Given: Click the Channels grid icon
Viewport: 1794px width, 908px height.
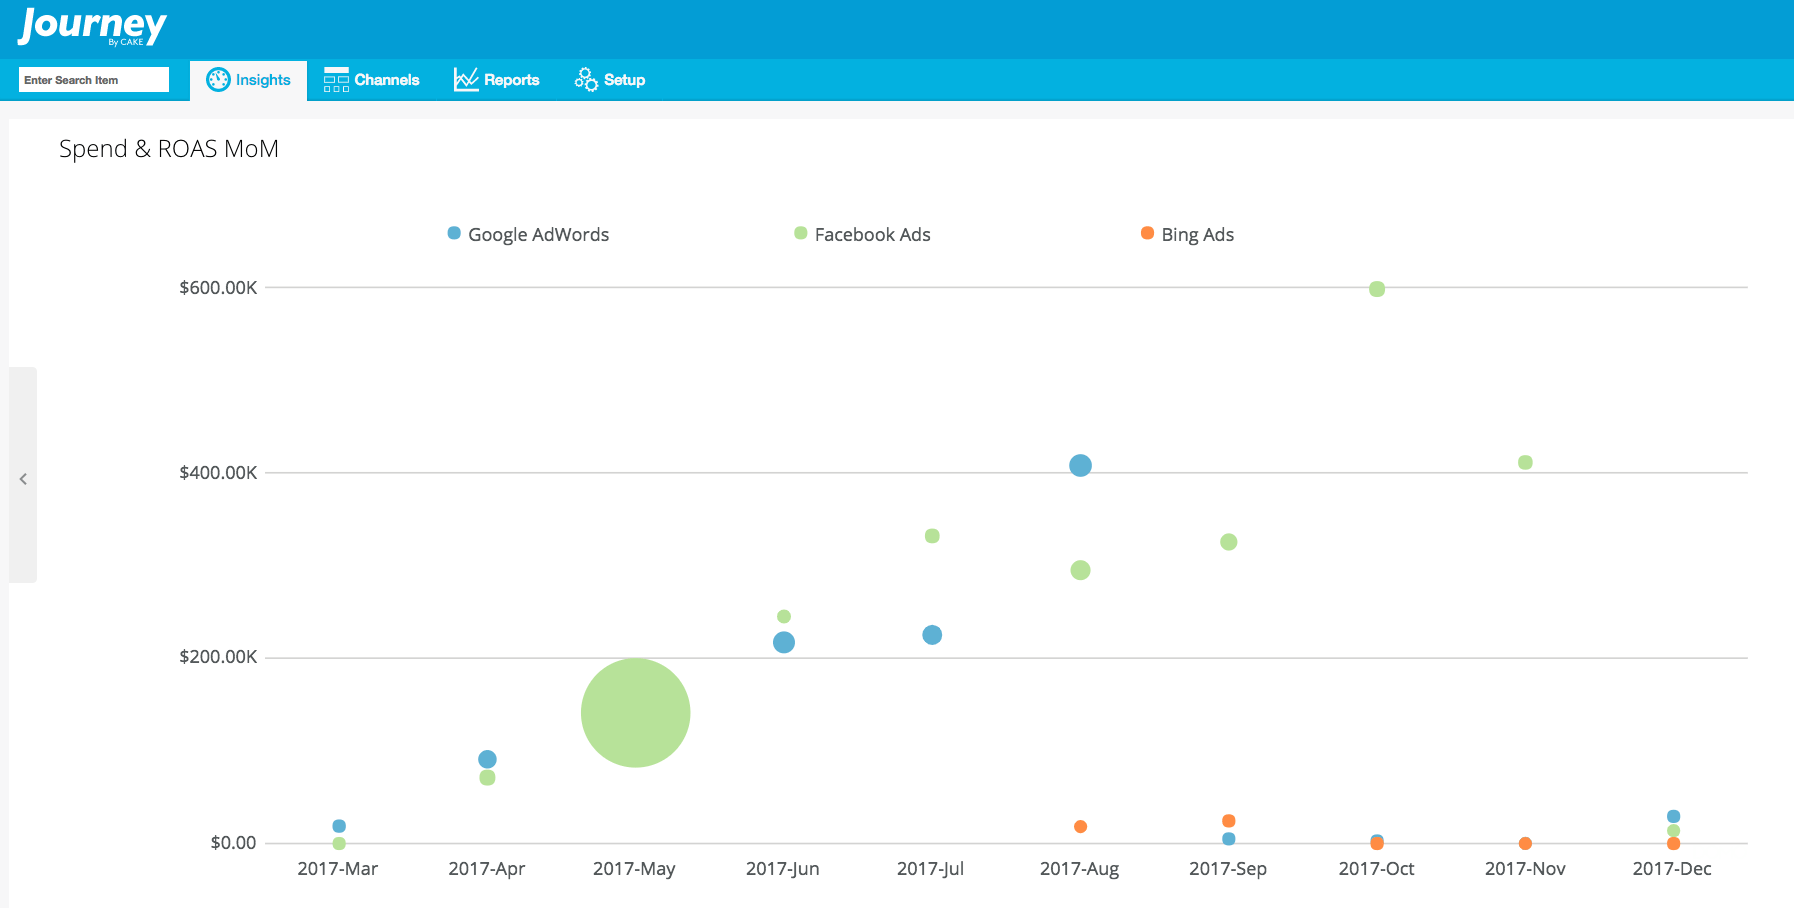Looking at the screenshot, I should [x=336, y=80].
